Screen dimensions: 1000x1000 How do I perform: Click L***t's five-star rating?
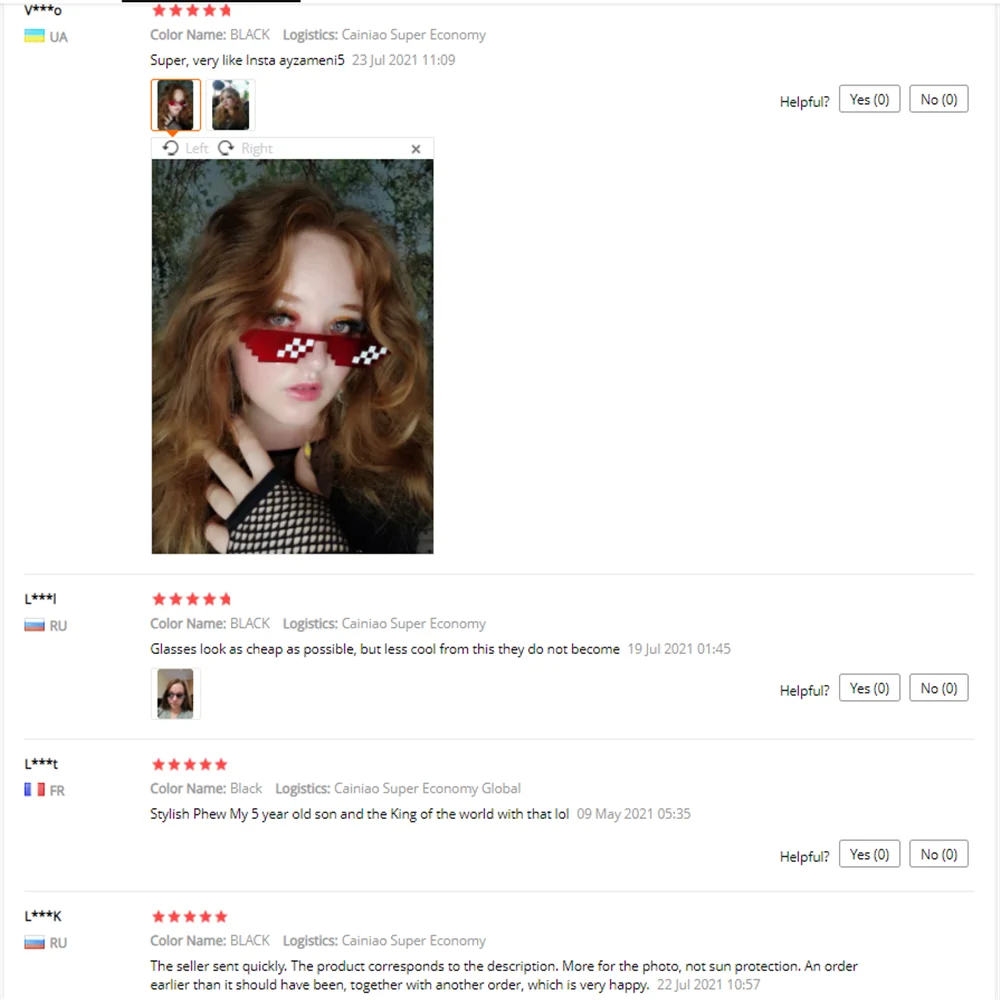coord(189,764)
